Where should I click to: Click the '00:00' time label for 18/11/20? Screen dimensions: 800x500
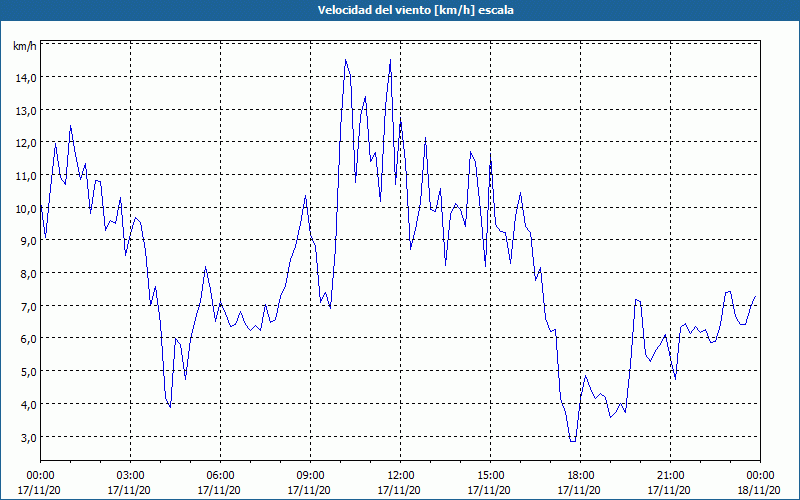click(x=760, y=476)
